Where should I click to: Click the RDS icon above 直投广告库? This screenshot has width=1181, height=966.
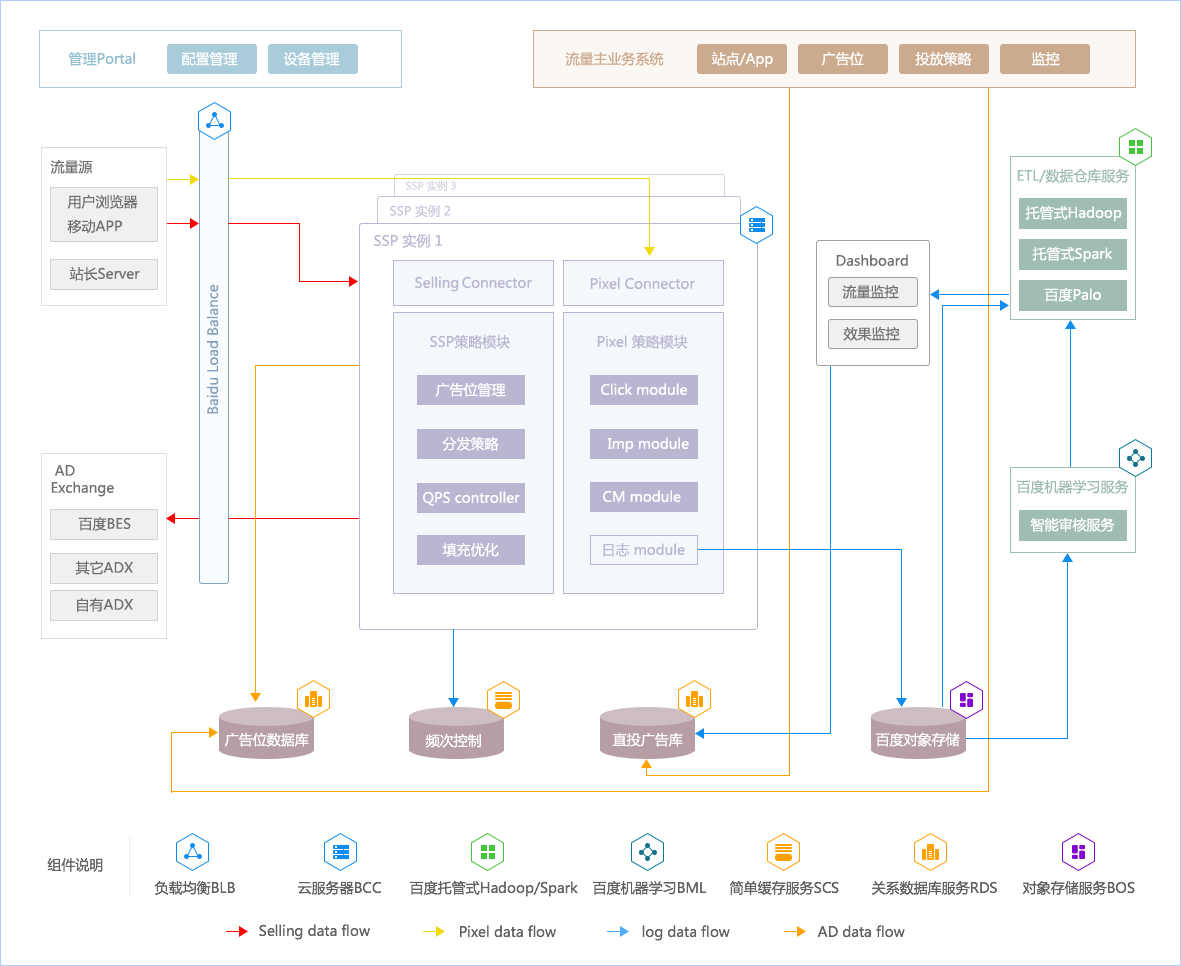[694, 699]
